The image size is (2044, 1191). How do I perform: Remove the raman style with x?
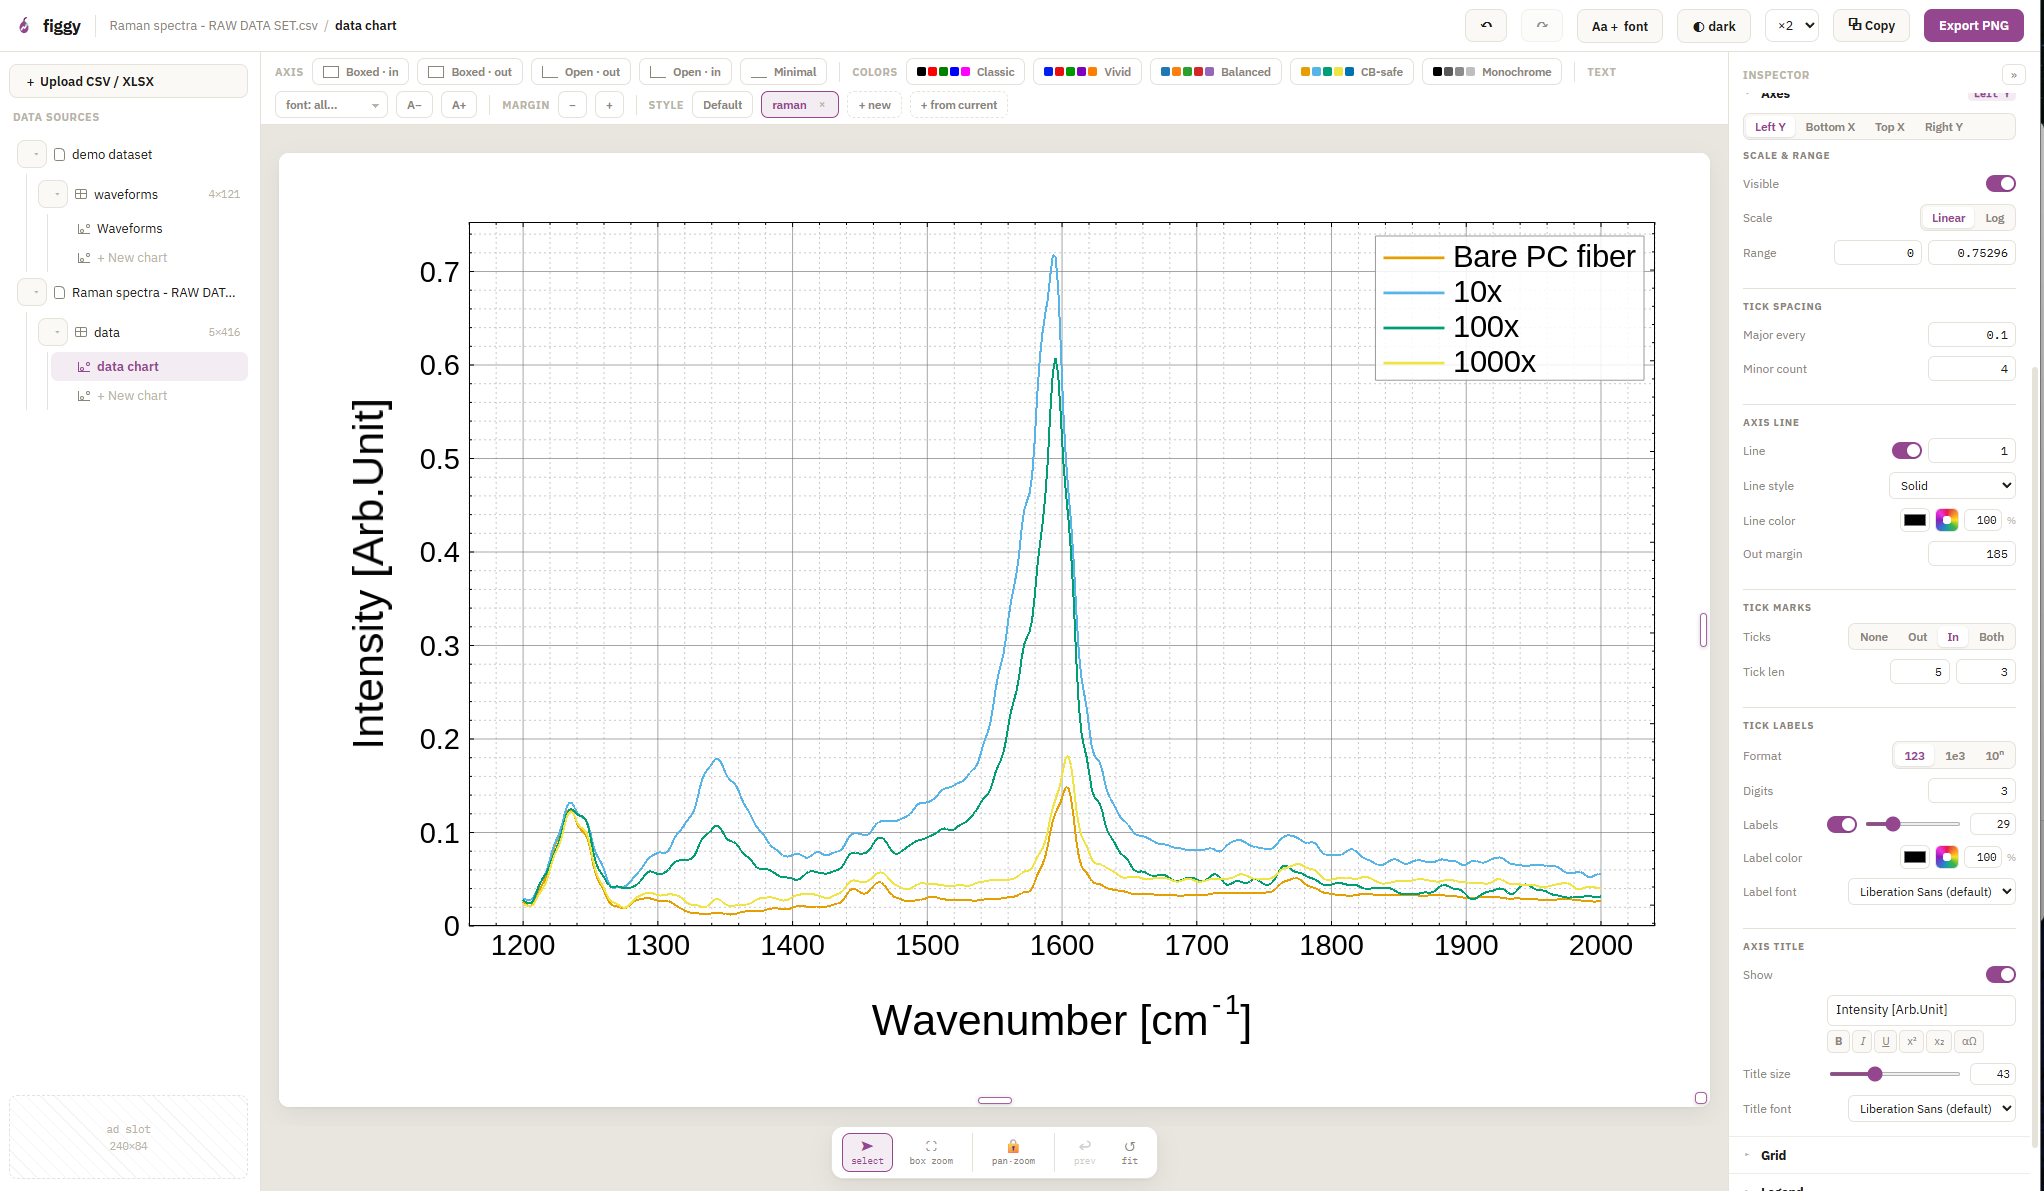point(822,105)
